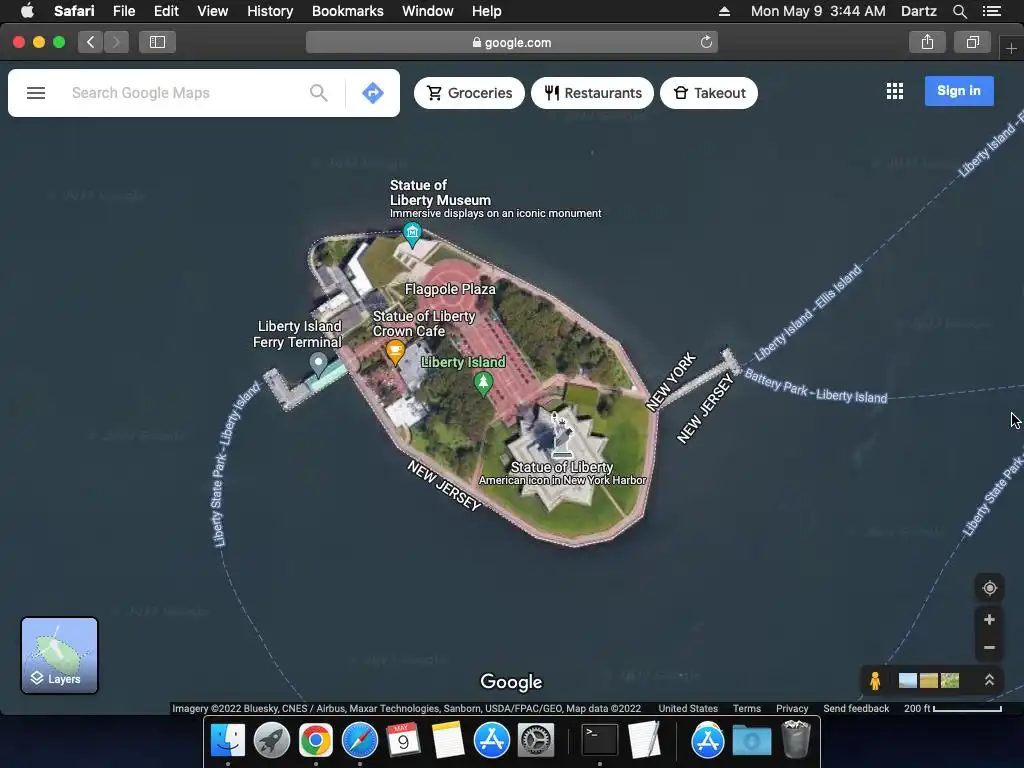Open the Bookmarks menu
The width and height of the screenshot is (1024, 768).
(x=347, y=11)
